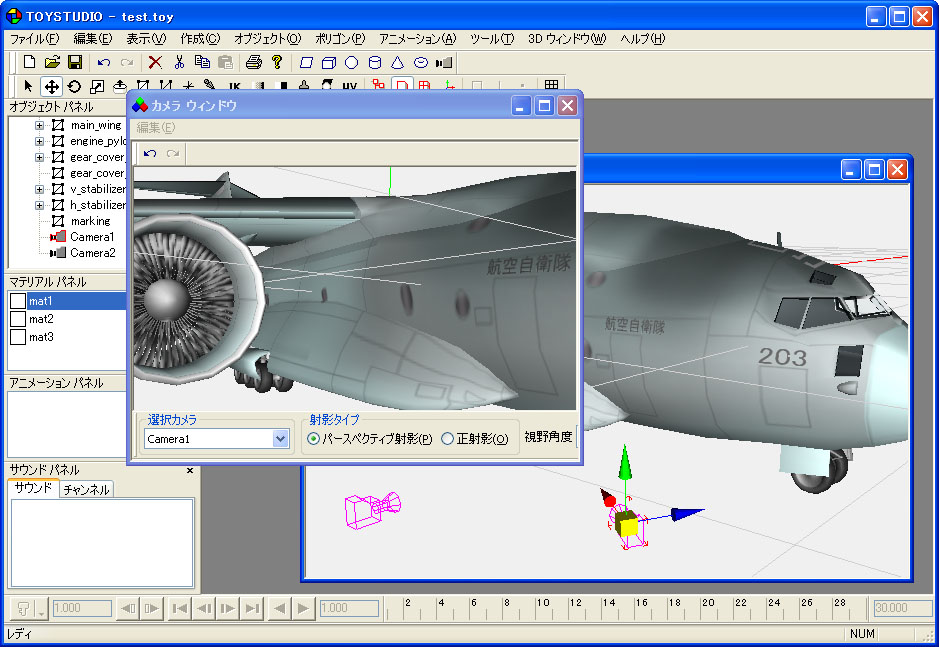Open the 表示(V) menu
This screenshot has height=647, width=939.
click(146, 39)
